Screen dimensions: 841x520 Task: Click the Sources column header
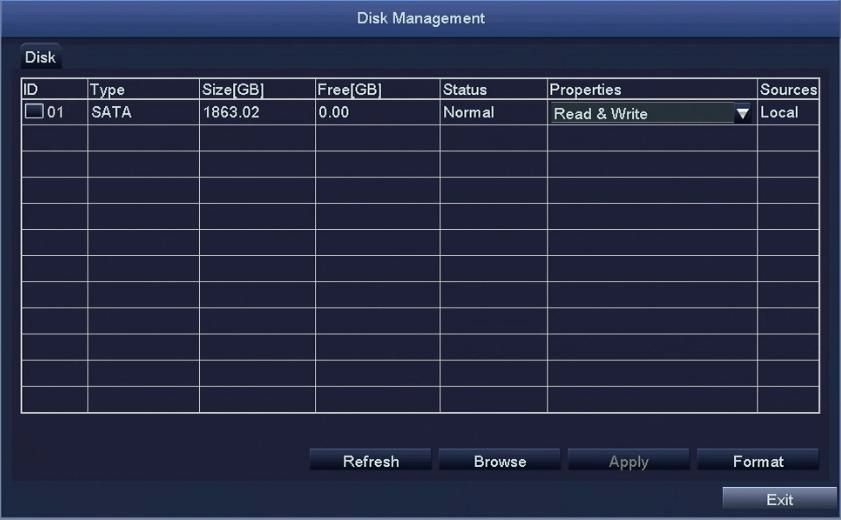point(788,90)
